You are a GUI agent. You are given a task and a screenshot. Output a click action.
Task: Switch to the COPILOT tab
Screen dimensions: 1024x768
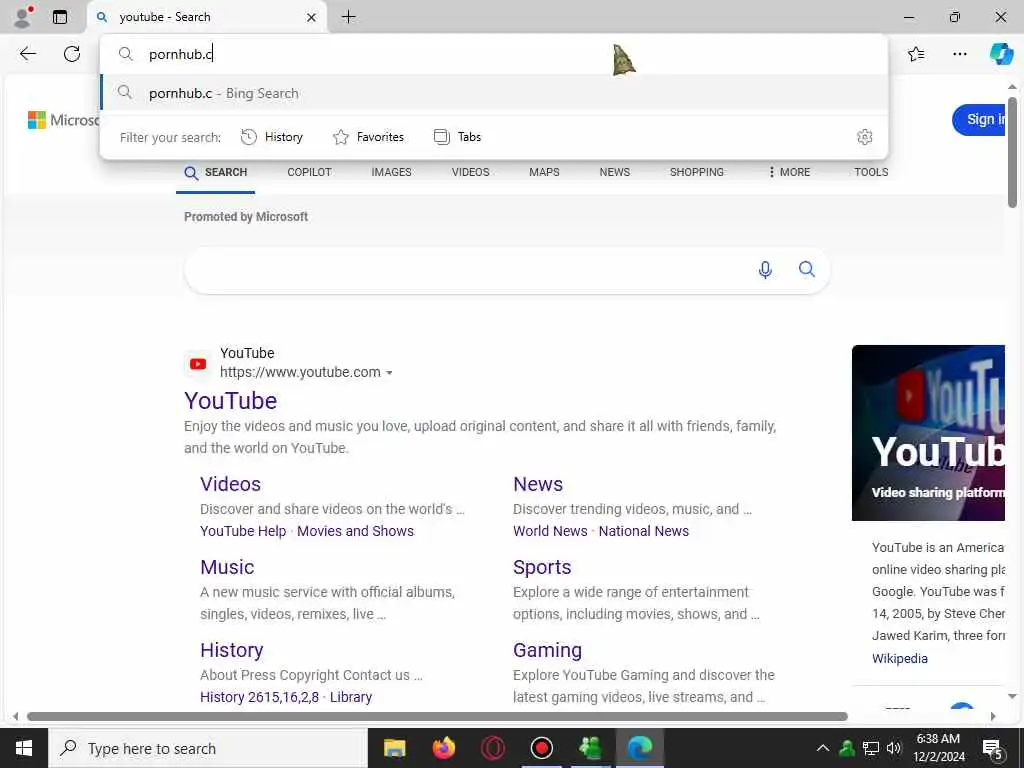click(310, 172)
